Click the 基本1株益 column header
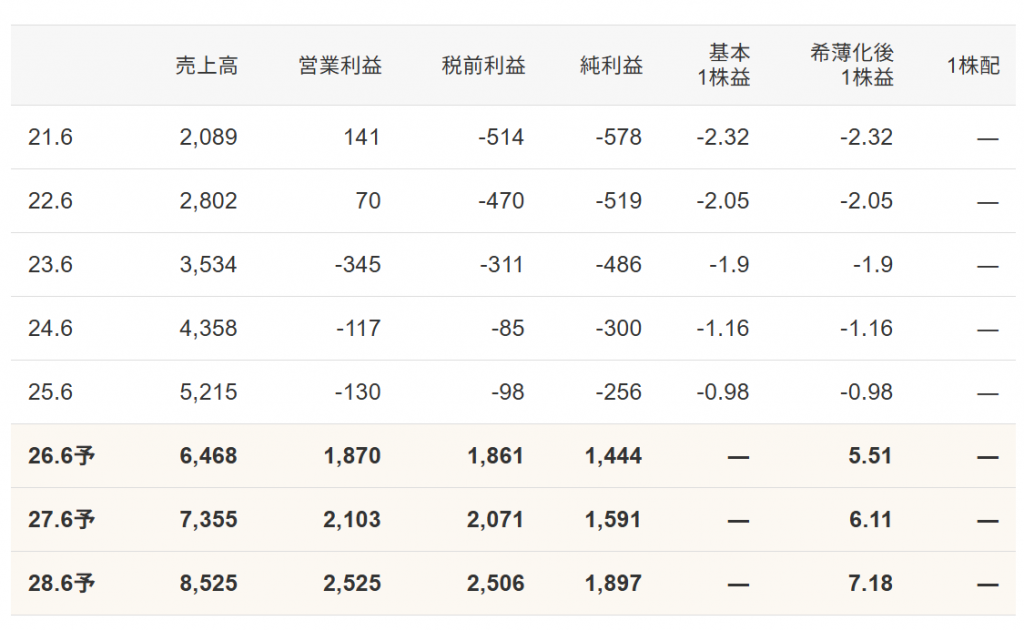The width and height of the screenshot is (1024, 631). pyautogui.click(x=724, y=65)
